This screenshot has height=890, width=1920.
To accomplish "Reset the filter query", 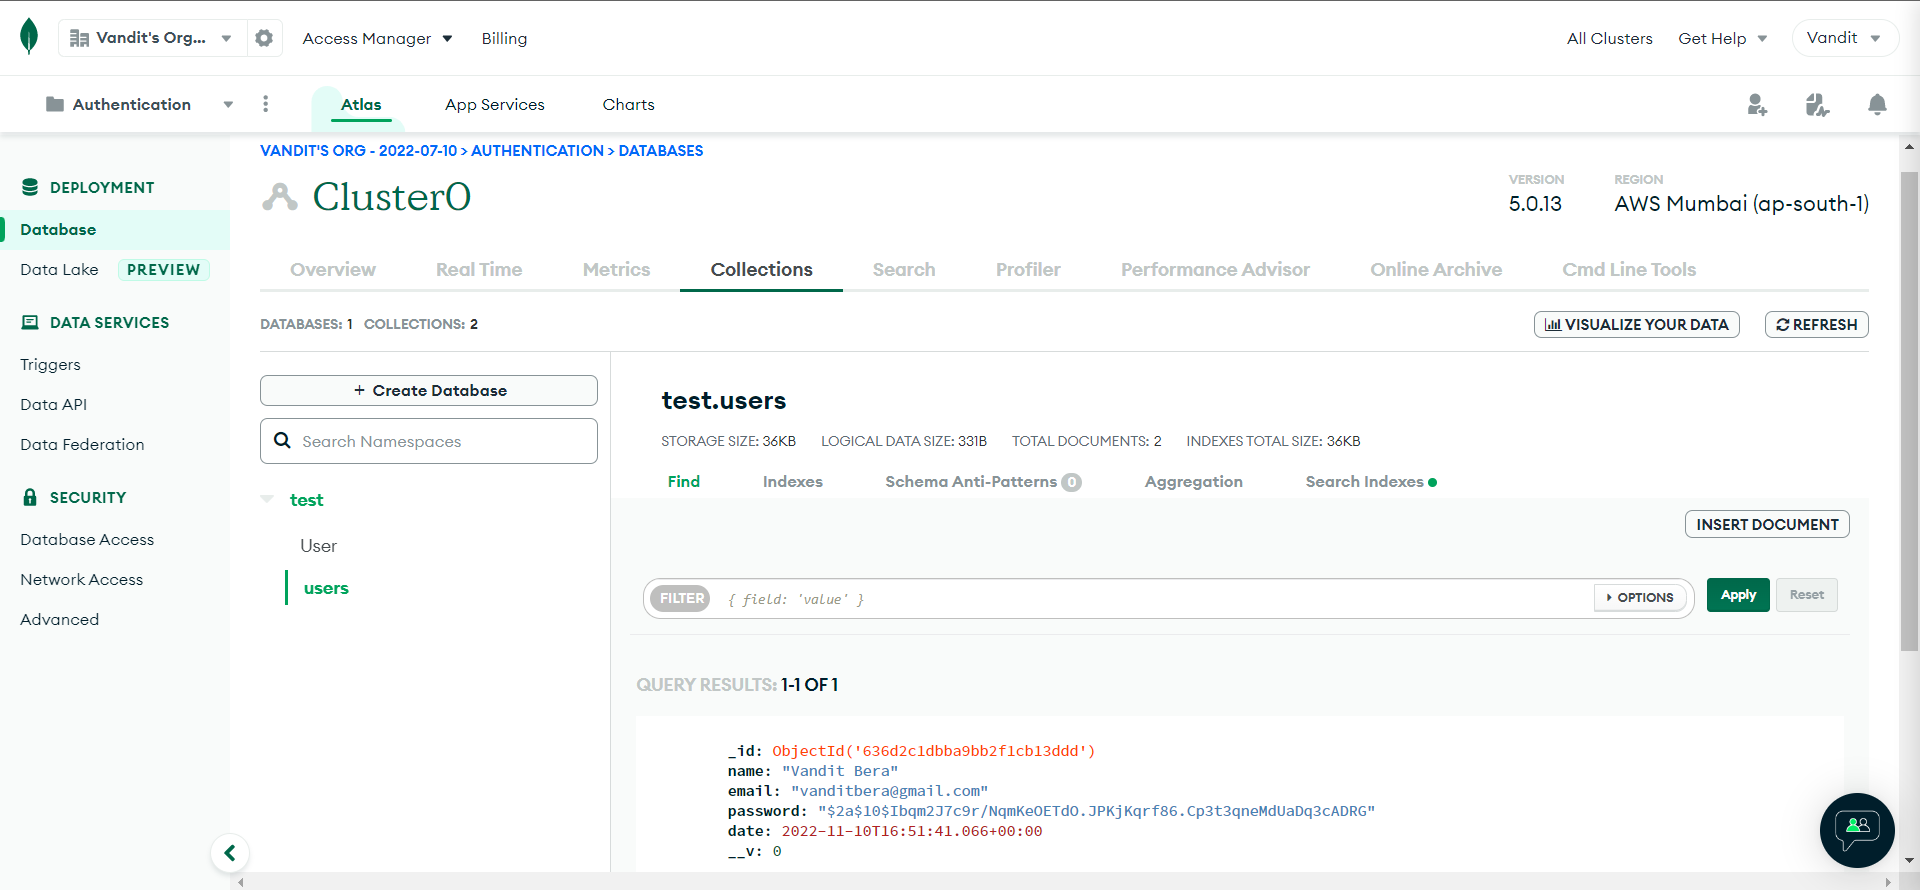I will pos(1806,595).
